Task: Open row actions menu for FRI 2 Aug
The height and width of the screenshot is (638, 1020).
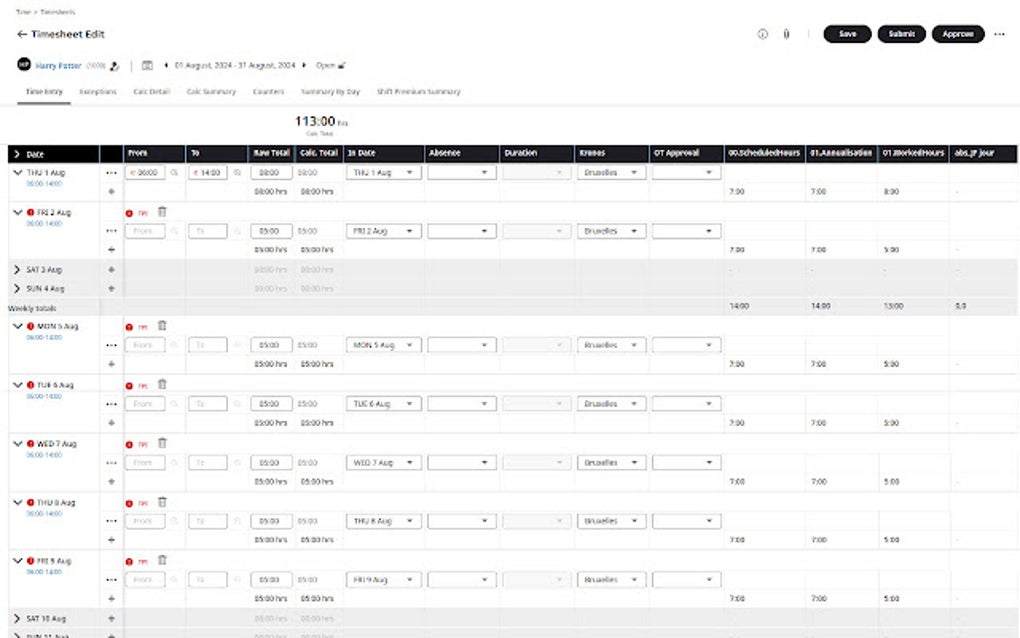Action: tap(111, 231)
